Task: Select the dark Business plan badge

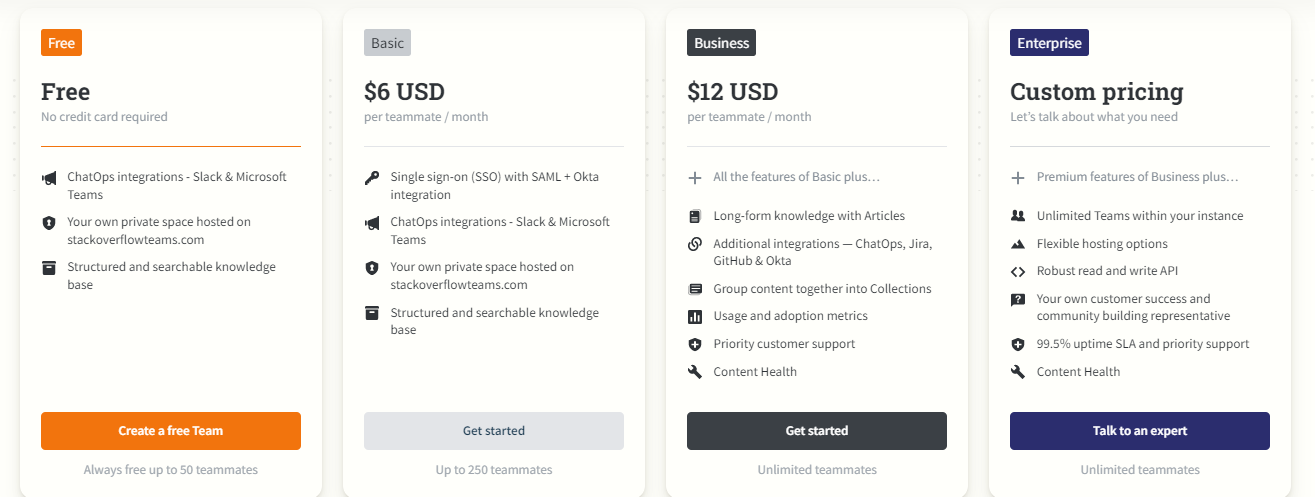Action: click(721, 43)
